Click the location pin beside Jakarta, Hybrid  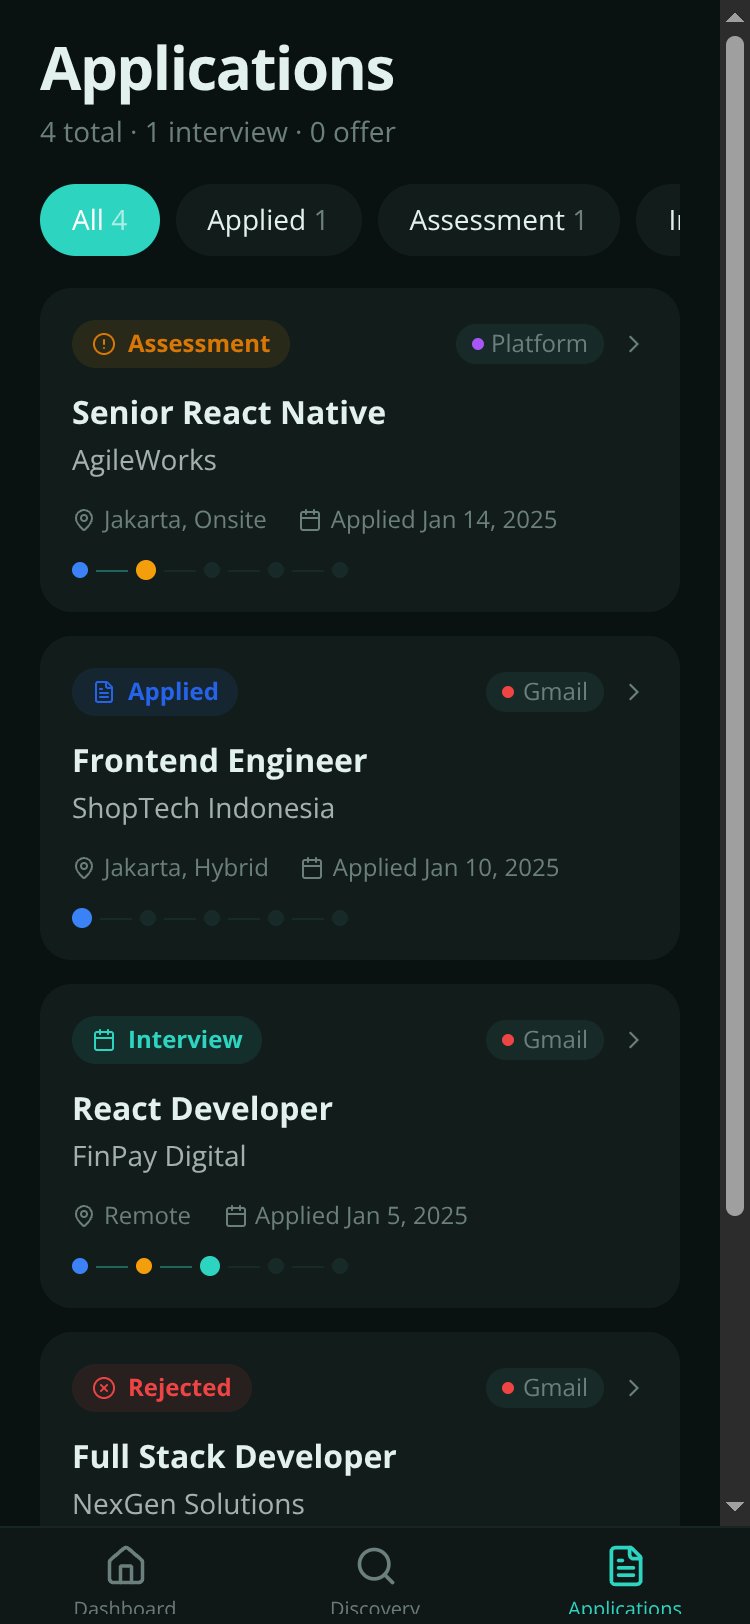[84, 869]
